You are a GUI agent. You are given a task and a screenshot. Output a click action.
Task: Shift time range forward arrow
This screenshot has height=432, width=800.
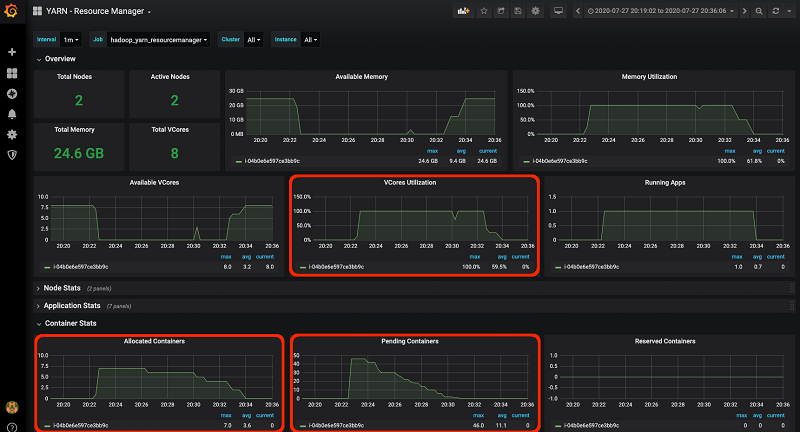pyautogui.click(x=744, y=11)
